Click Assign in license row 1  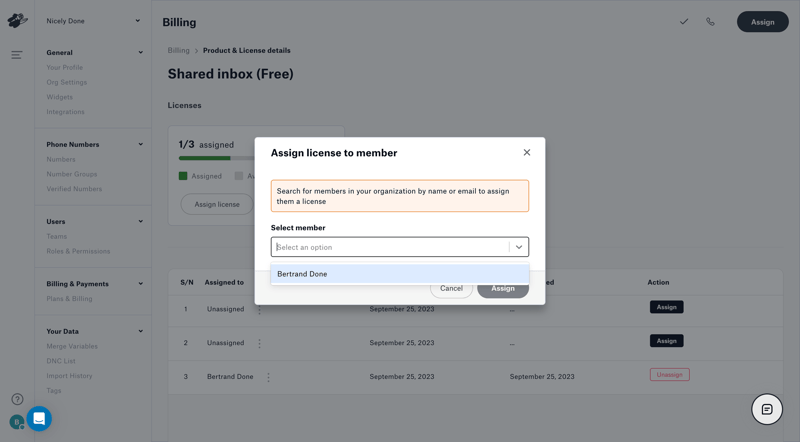(x=666, y=307)
